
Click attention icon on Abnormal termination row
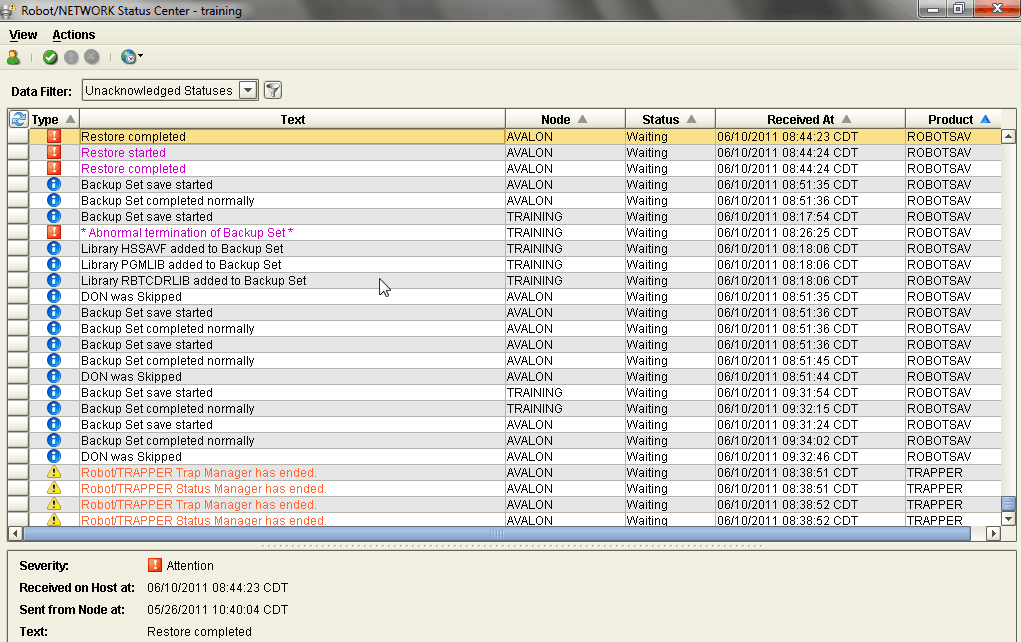[x=54, y=232]
